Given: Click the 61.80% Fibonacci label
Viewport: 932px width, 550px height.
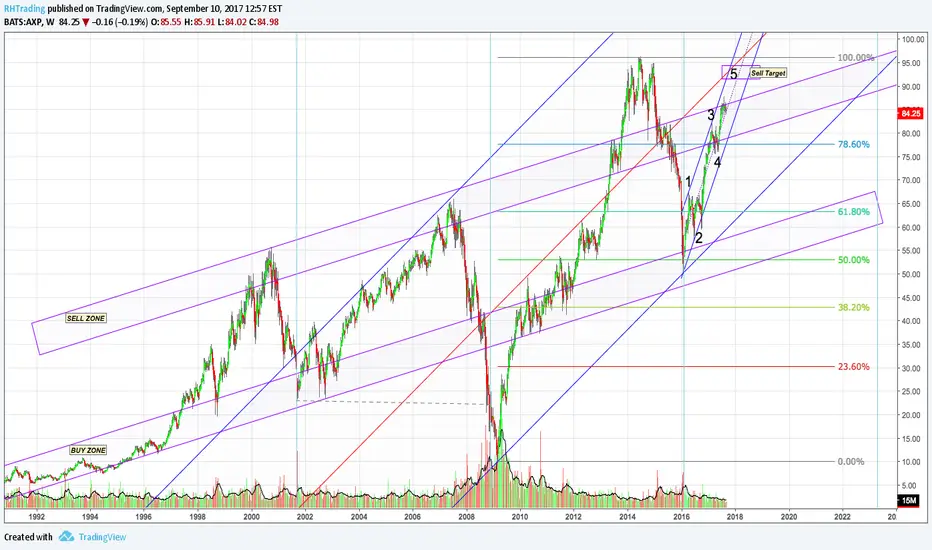Looking at the screenshot, I should coord(854,212).
